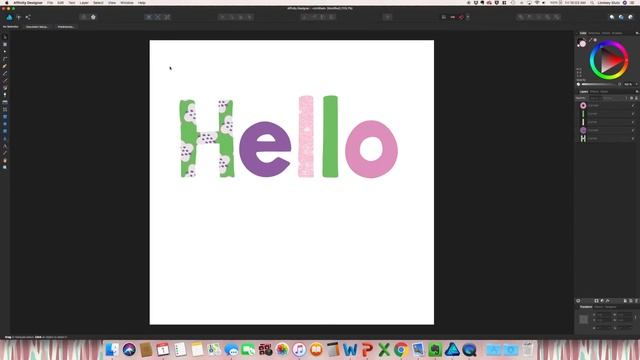Switch to the Styles tab
Viewport: 640px width, 360px height.
(604, 91)
